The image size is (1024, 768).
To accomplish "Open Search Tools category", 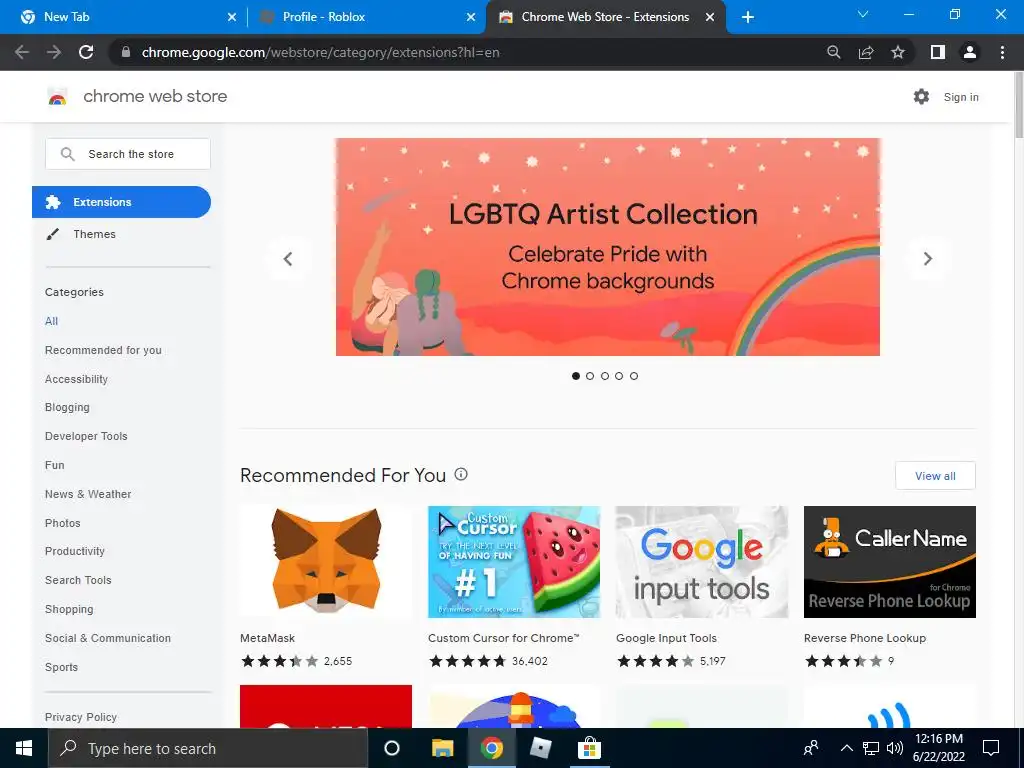I will point(78,580).
